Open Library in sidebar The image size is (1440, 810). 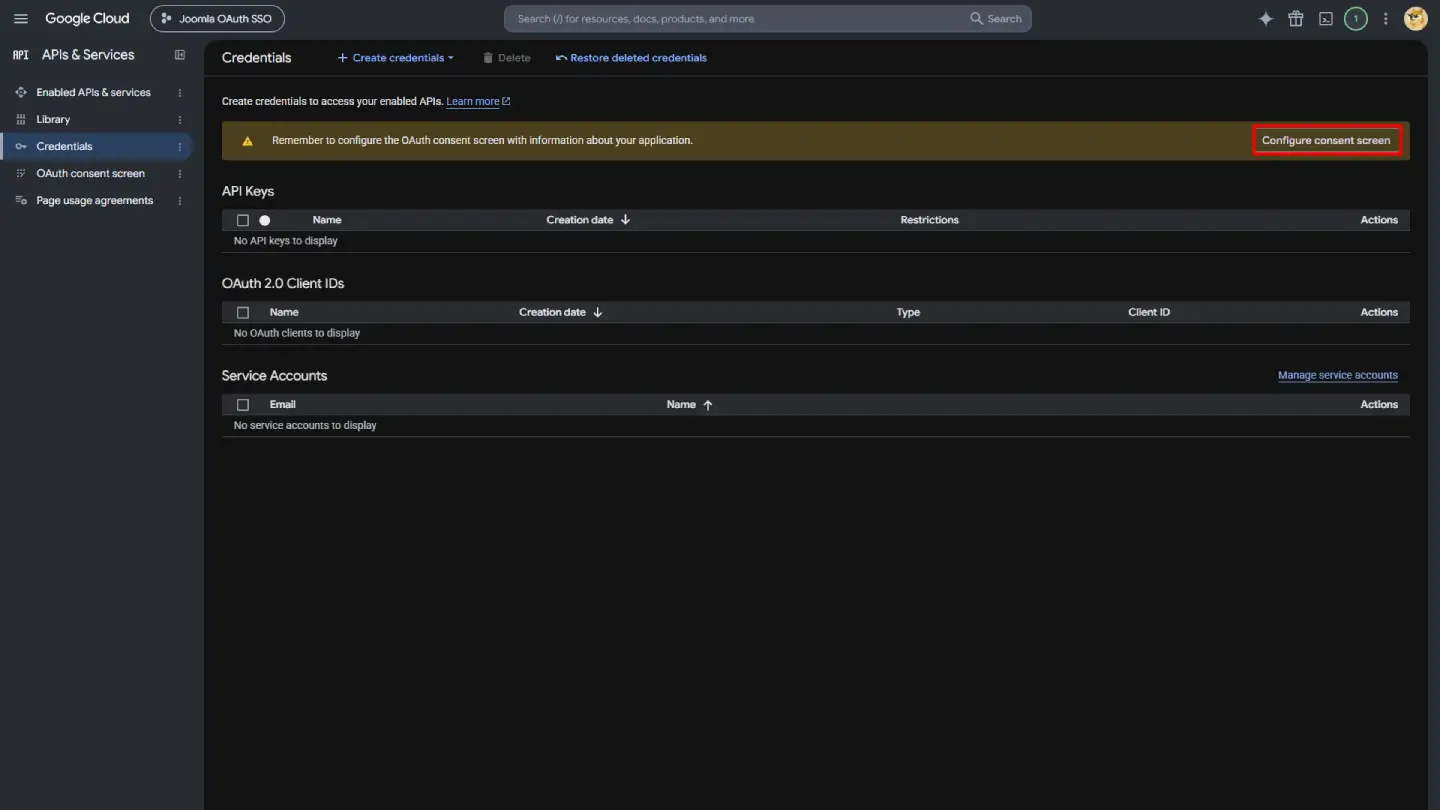coord(53,120)
